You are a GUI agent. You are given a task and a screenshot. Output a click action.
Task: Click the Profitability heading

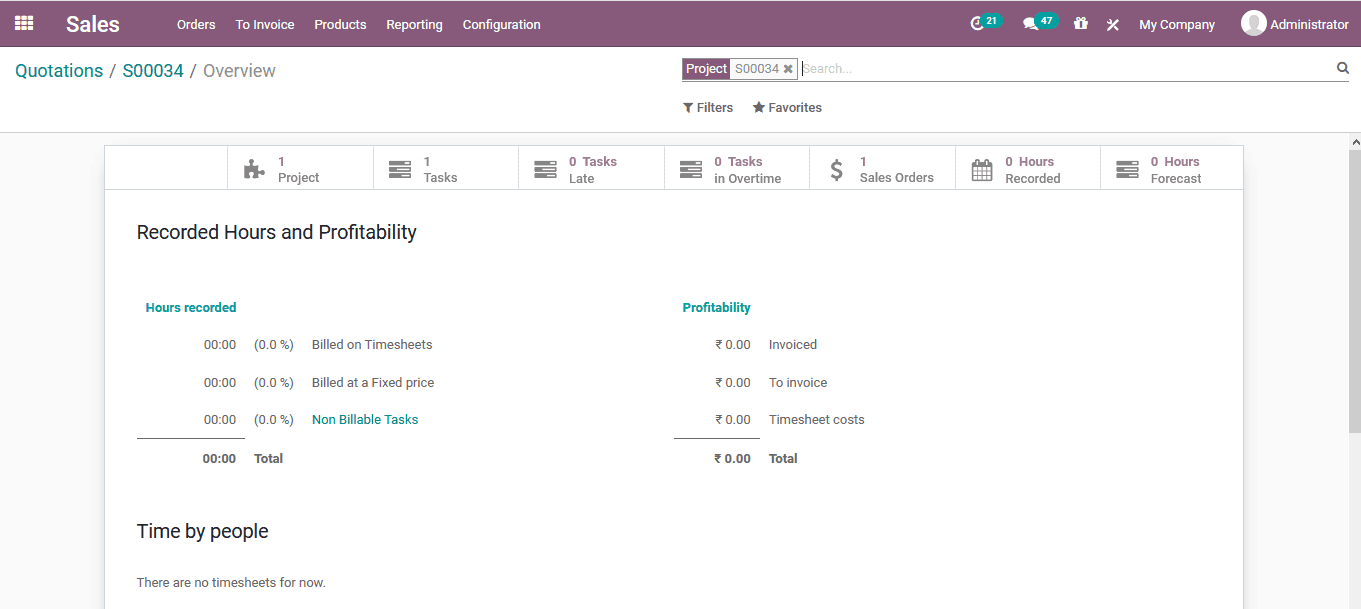[x=716, y=307]
